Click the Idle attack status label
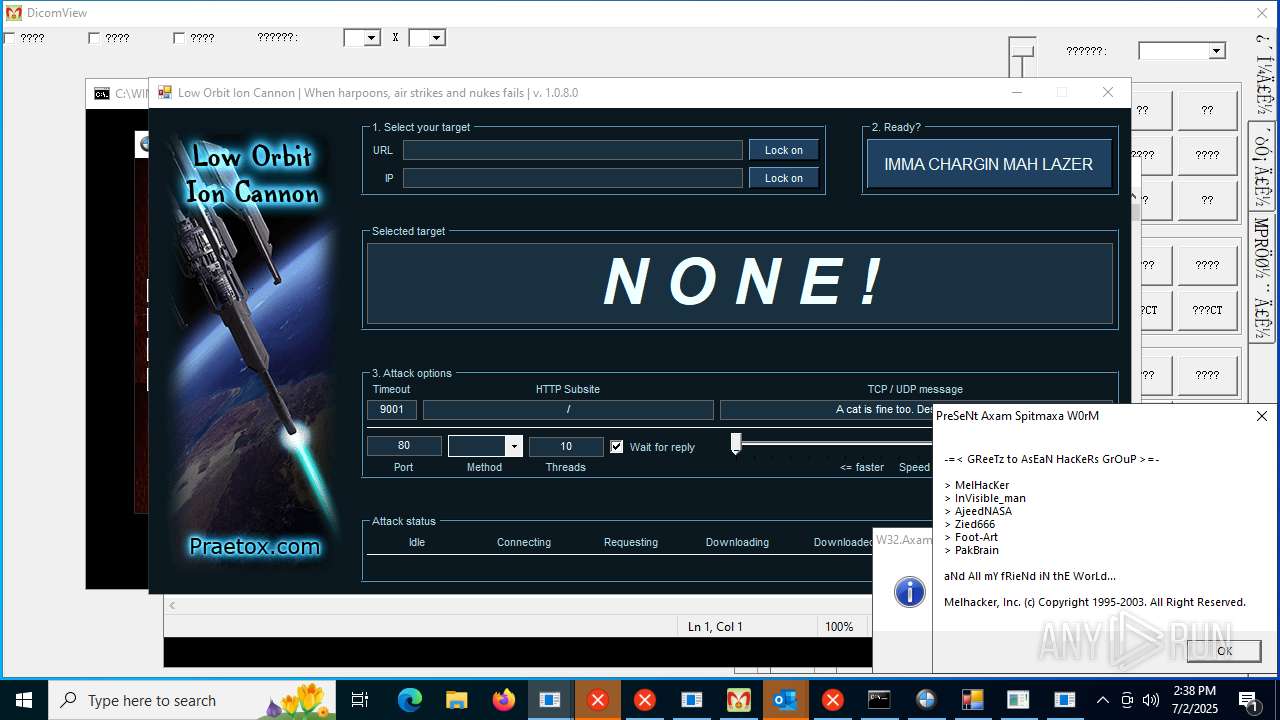This screenshot has height=720, width=1280. pyautogui.click(x=417, y=542)
